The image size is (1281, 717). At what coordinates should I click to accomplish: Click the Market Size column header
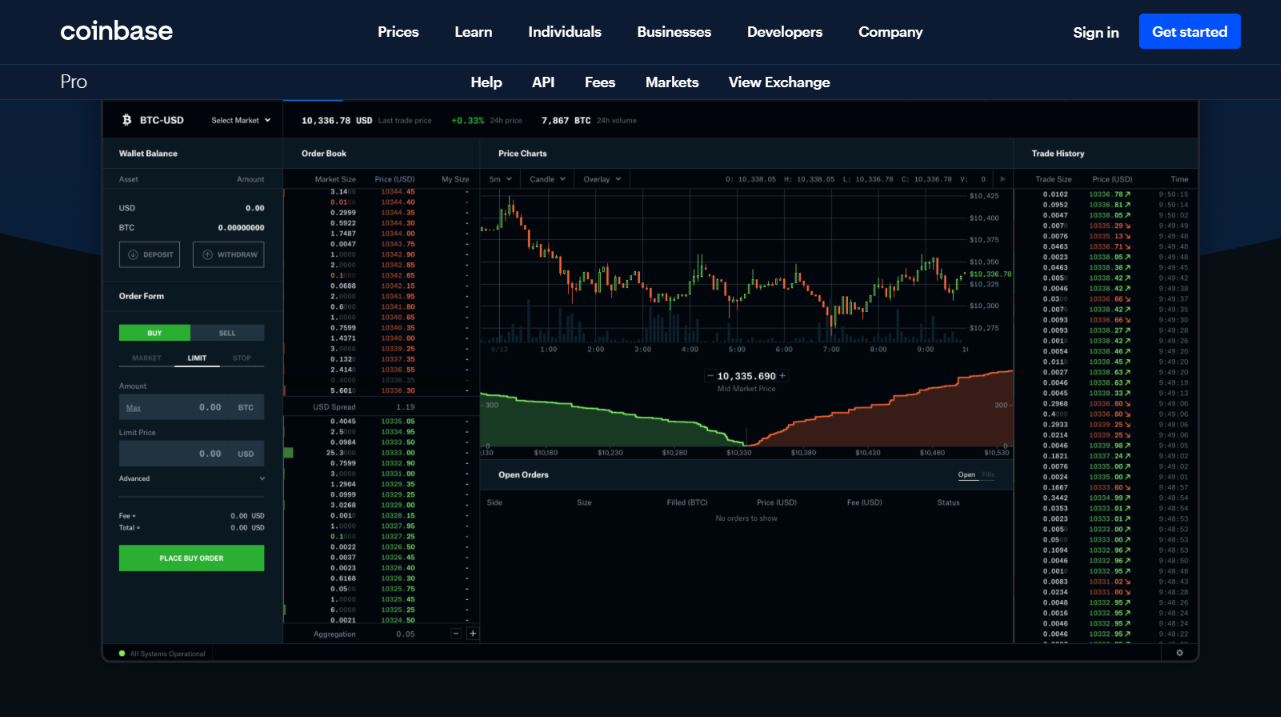tap(335, 179)
